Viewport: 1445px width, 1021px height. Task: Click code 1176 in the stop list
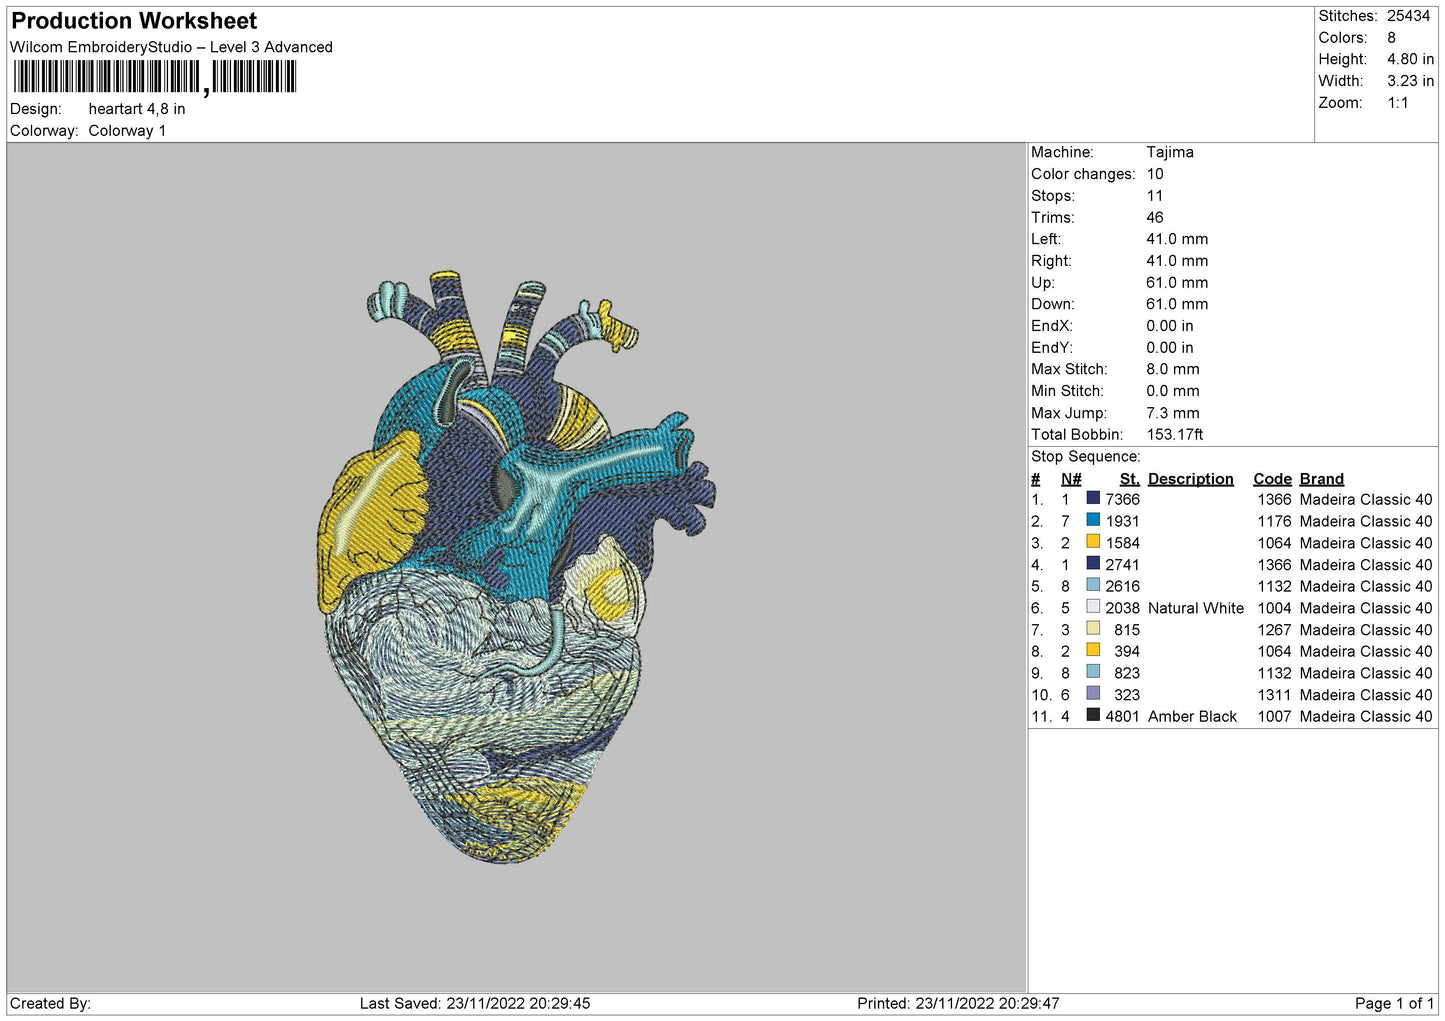point(1274,521)
